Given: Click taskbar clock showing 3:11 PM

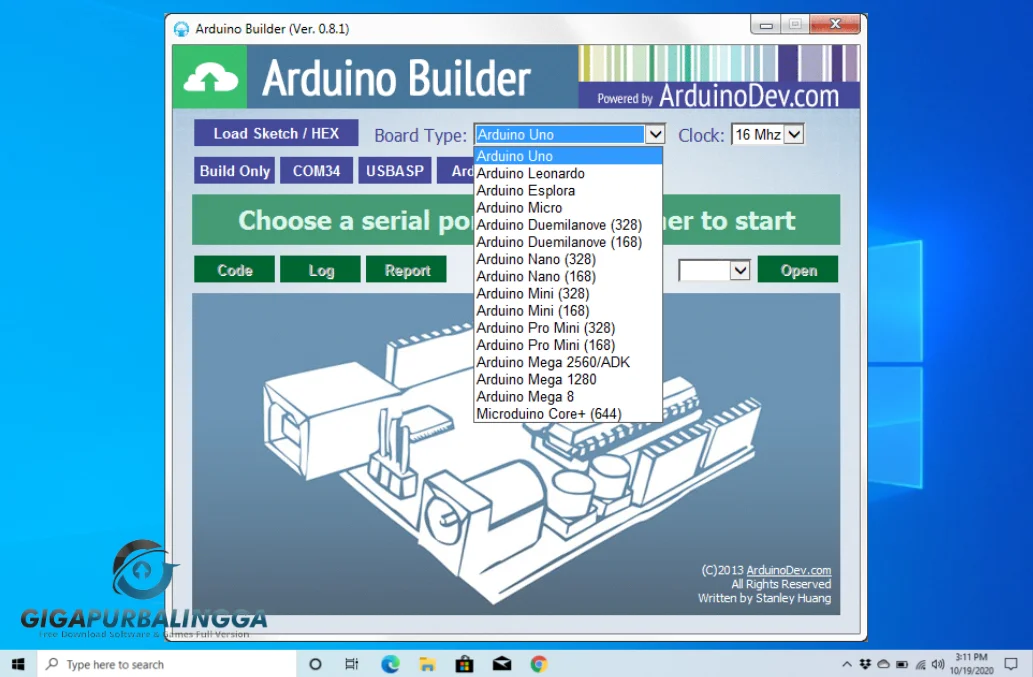Looking at the screenshot, I should [x=972, y=664].
